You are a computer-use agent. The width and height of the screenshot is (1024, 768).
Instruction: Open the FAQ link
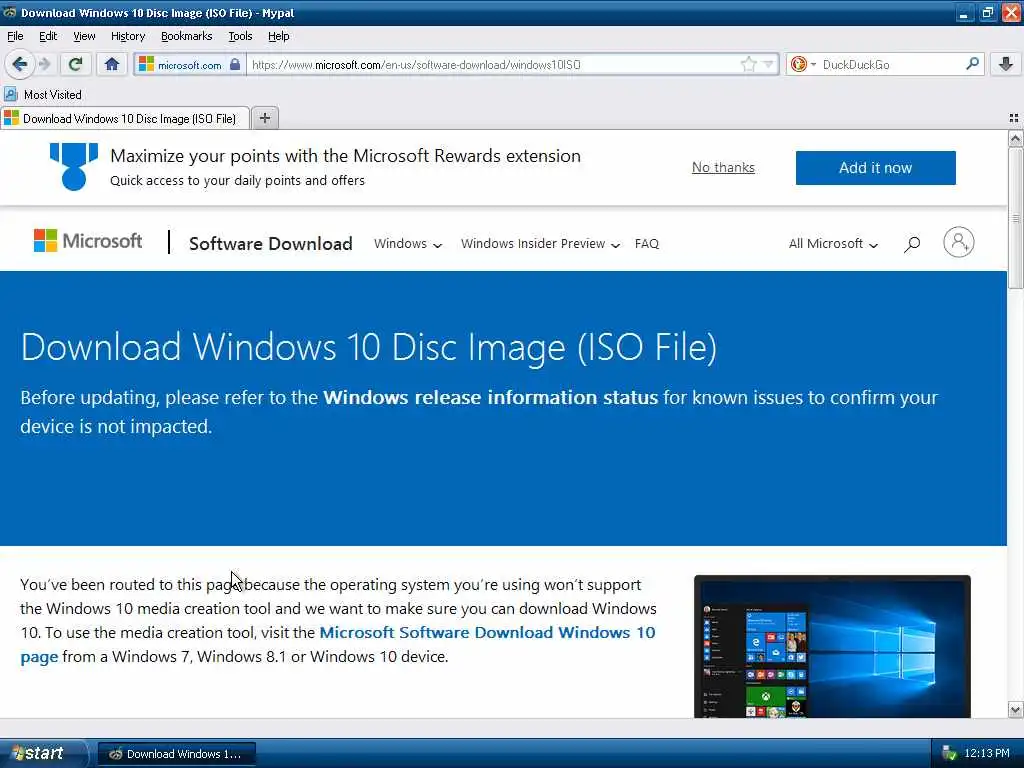(647, 244)
